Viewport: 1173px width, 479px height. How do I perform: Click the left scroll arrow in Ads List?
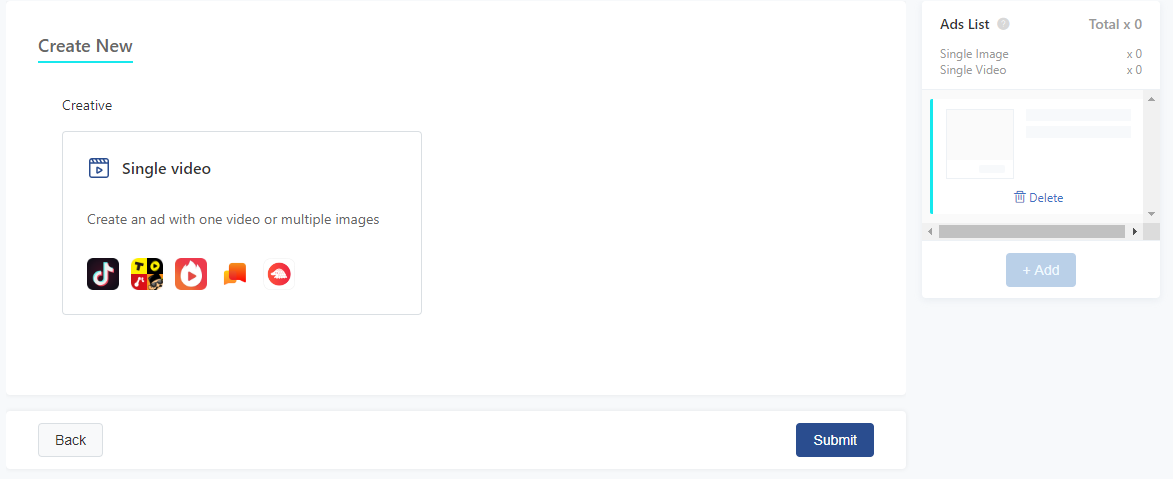coord(930,232)
